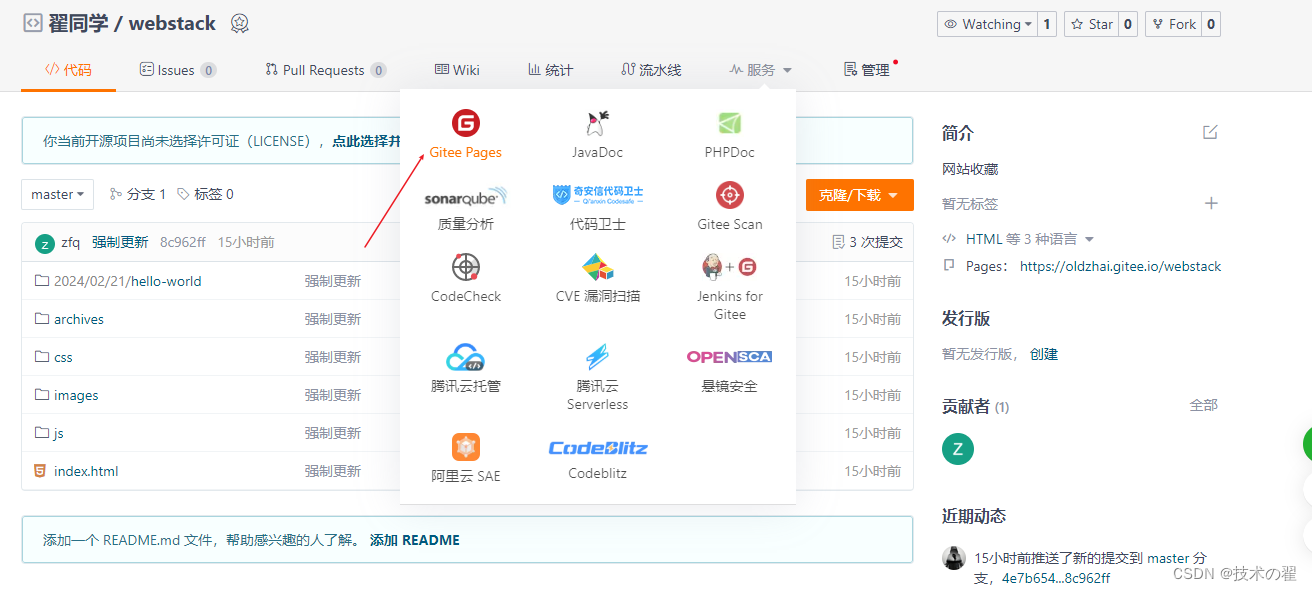Collapse the 服务 dropdown menu
Viewport: 1312px width, 591px height.
tap(760, 70)
